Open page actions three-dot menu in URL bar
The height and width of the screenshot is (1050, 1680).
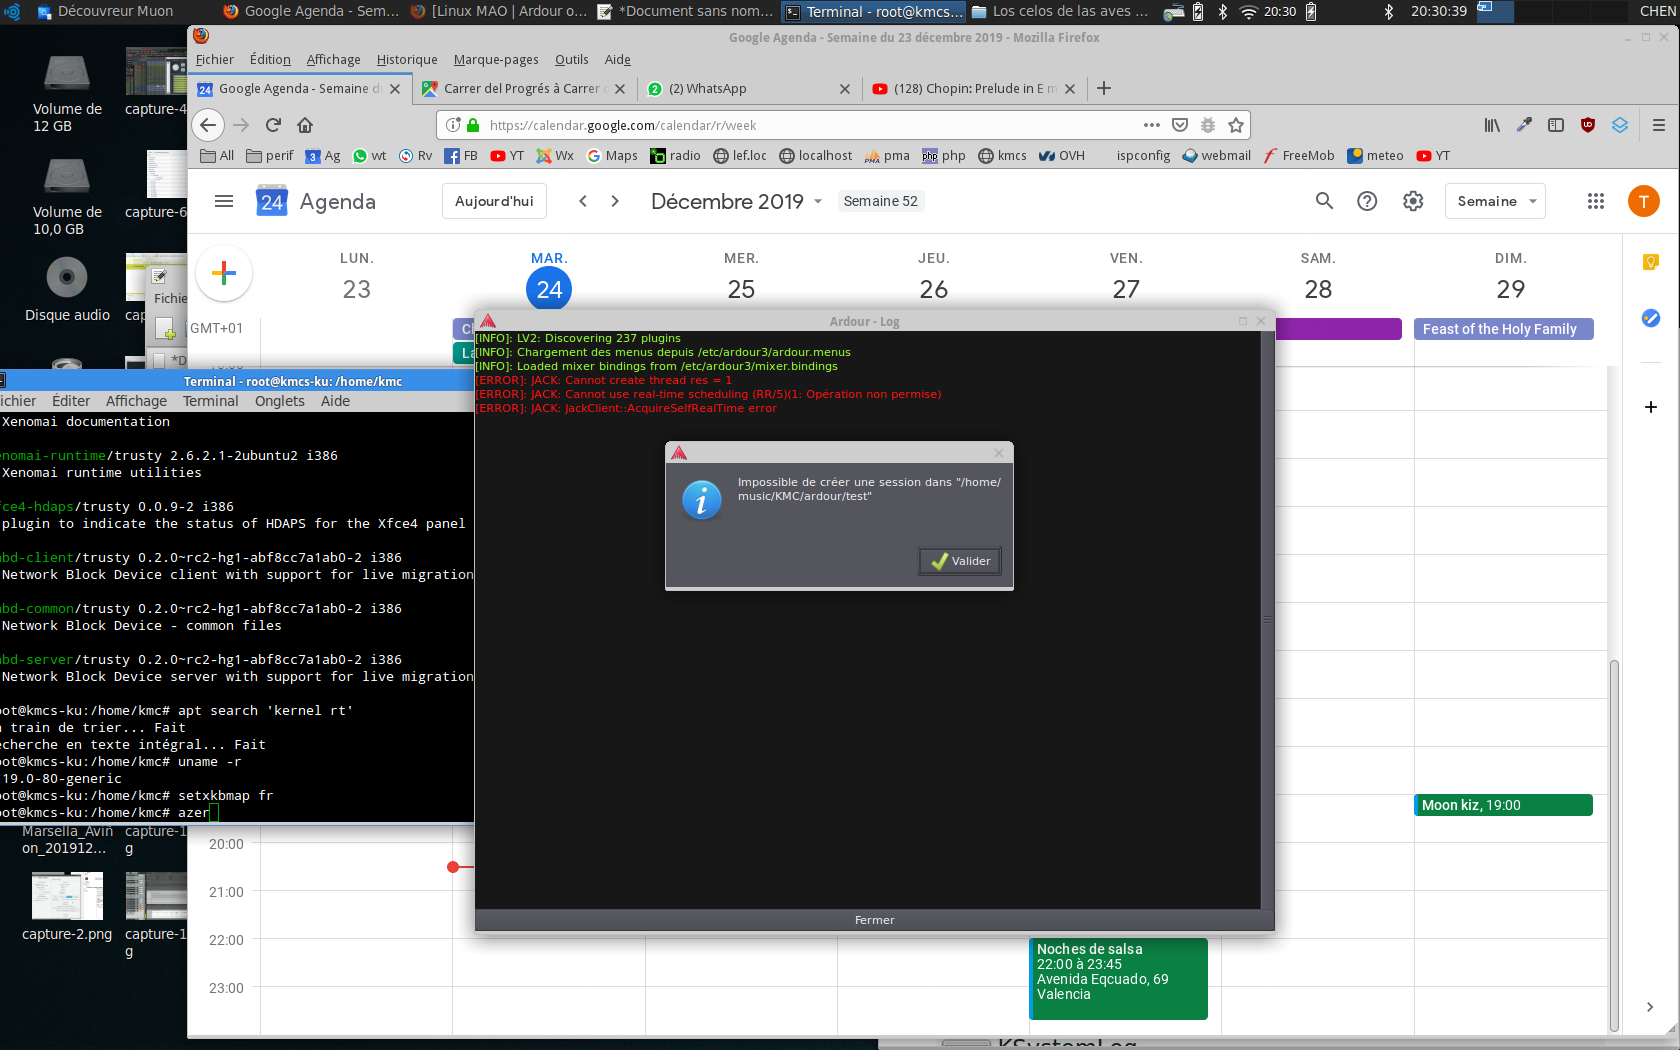[1152, 125]
